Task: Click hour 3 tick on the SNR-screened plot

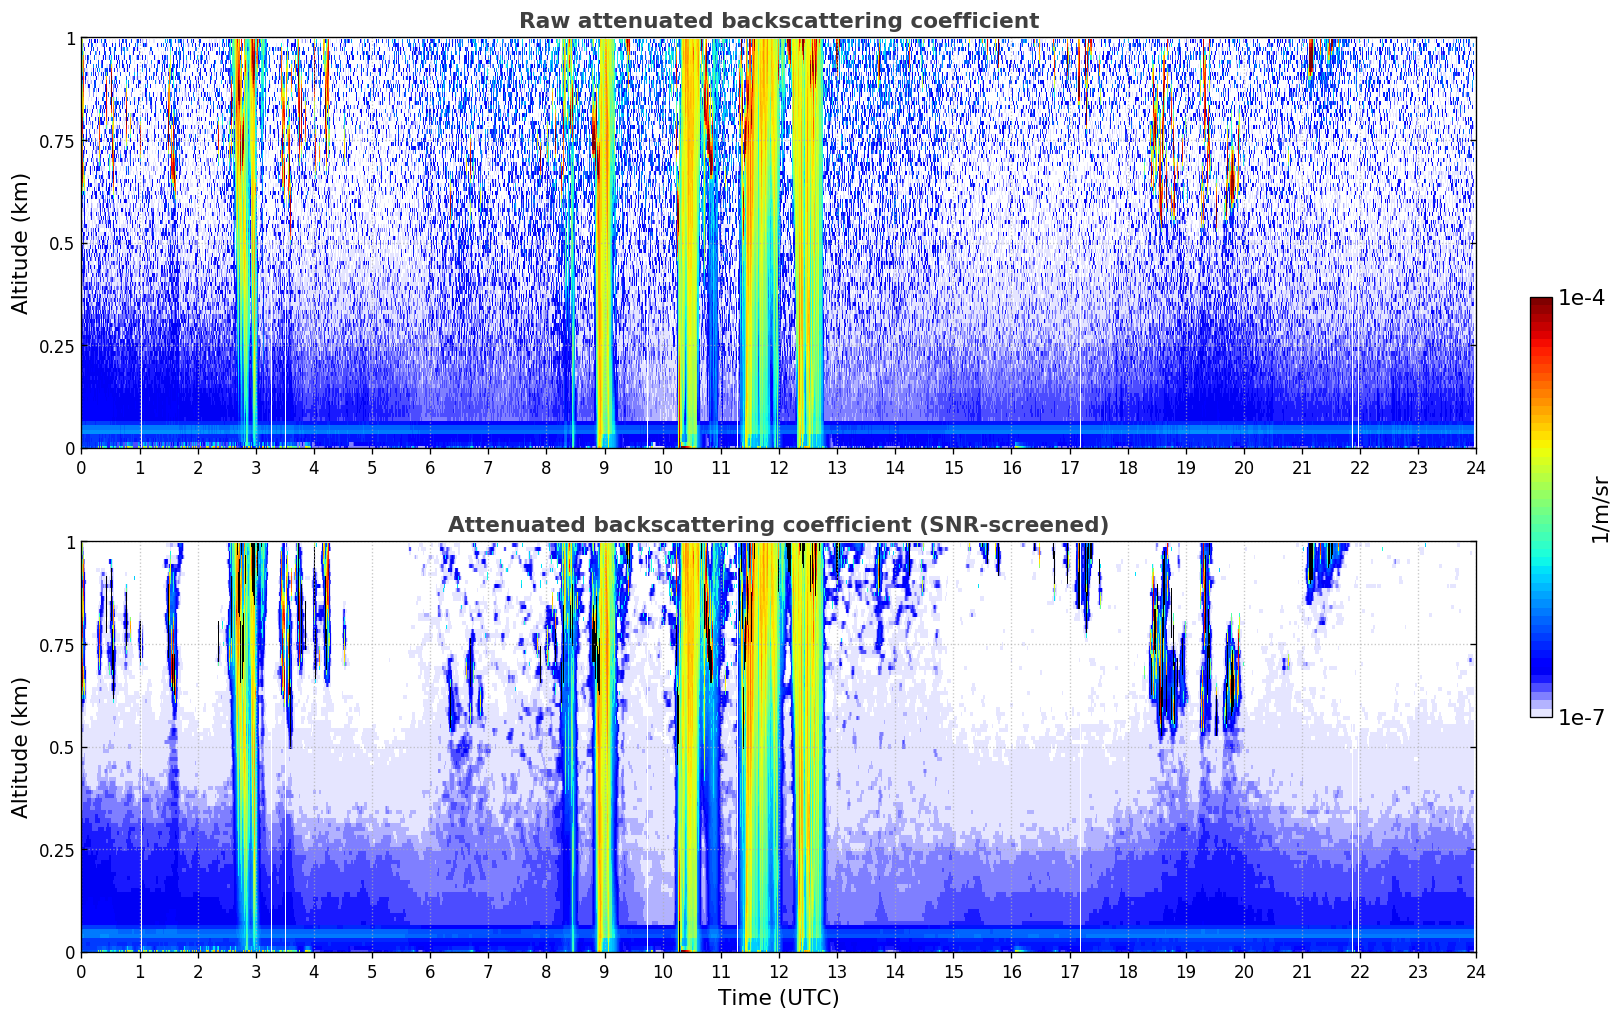Action: click(256, 971)
